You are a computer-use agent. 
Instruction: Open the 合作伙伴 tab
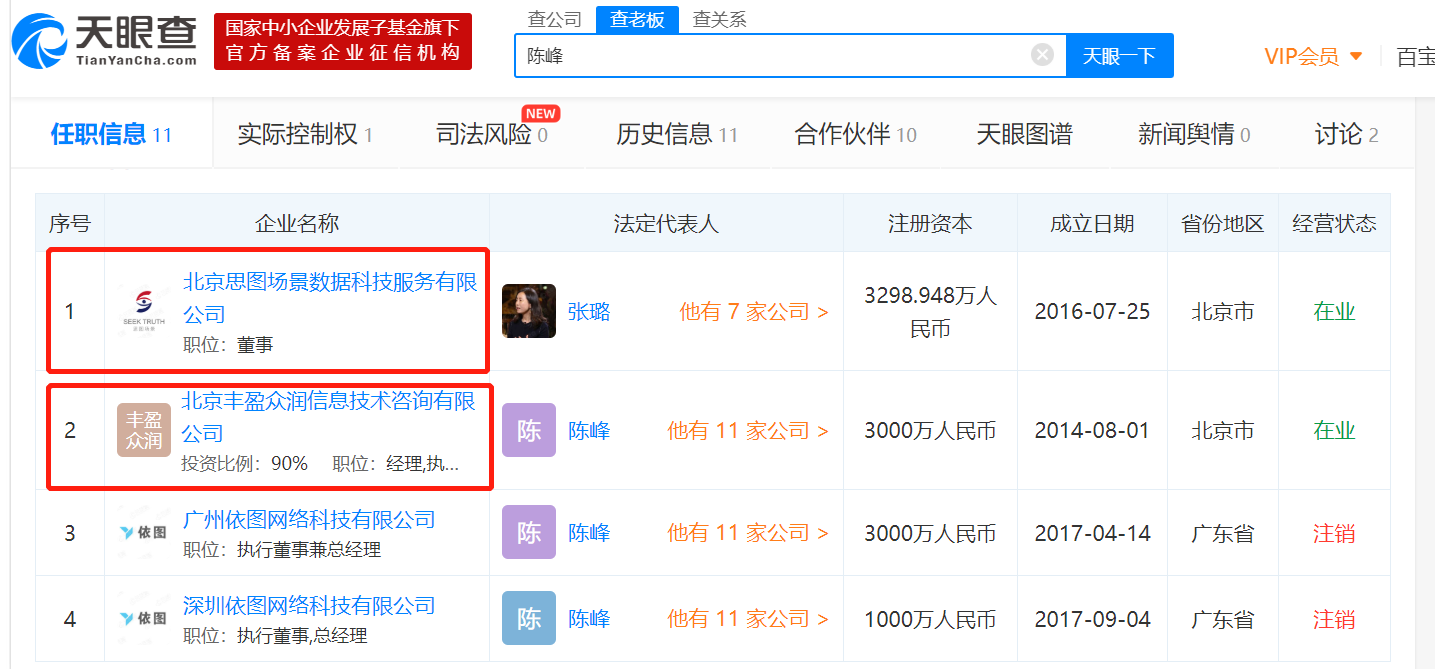[856, 134]
